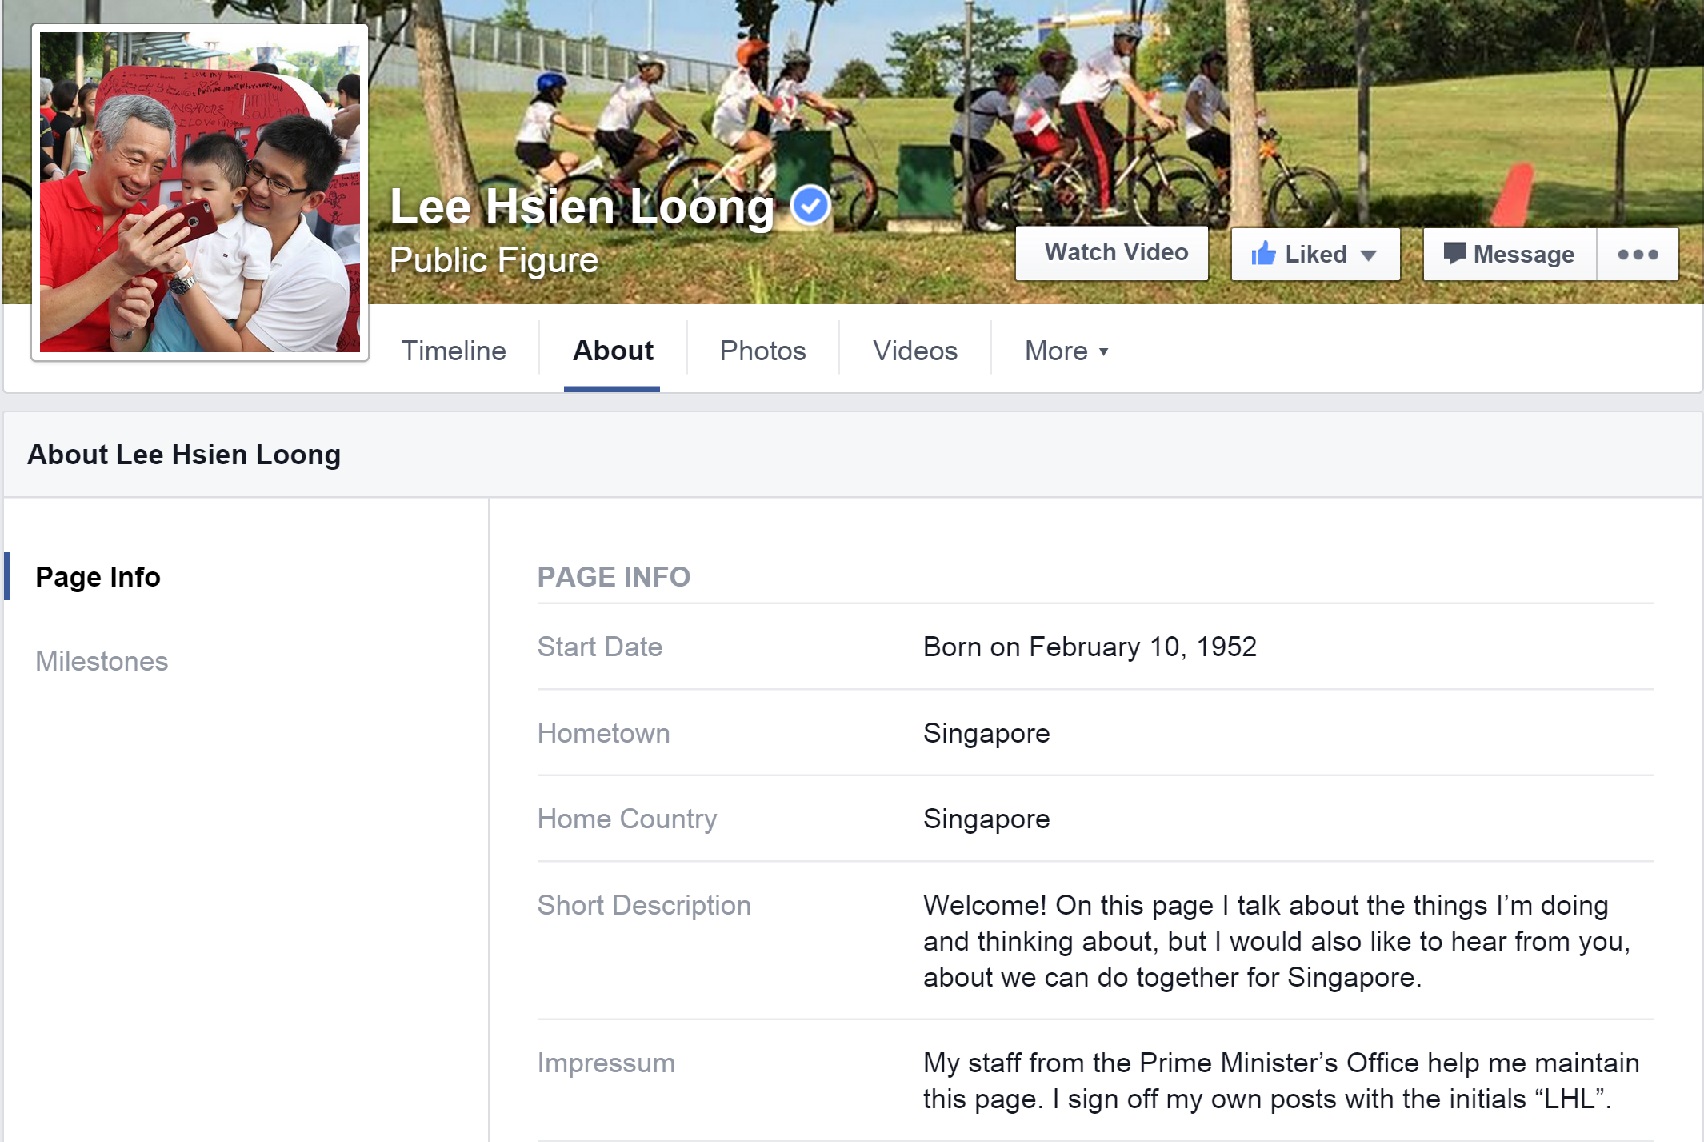1704x1142 pixels.
Task: Expand the More tab dropdown
Action: click(x=1066, y=351)
